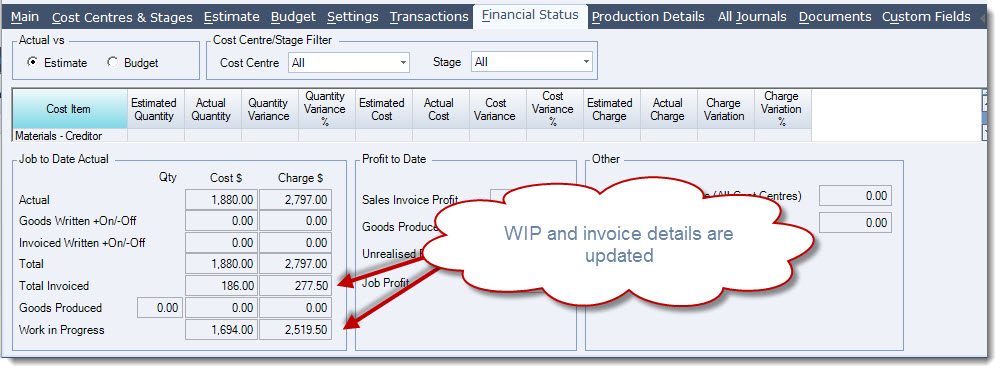Click the tab strip scroll arrow
Image resolution: width=1002 pixels, height=373 pixels.
click(x=983, y=18)
